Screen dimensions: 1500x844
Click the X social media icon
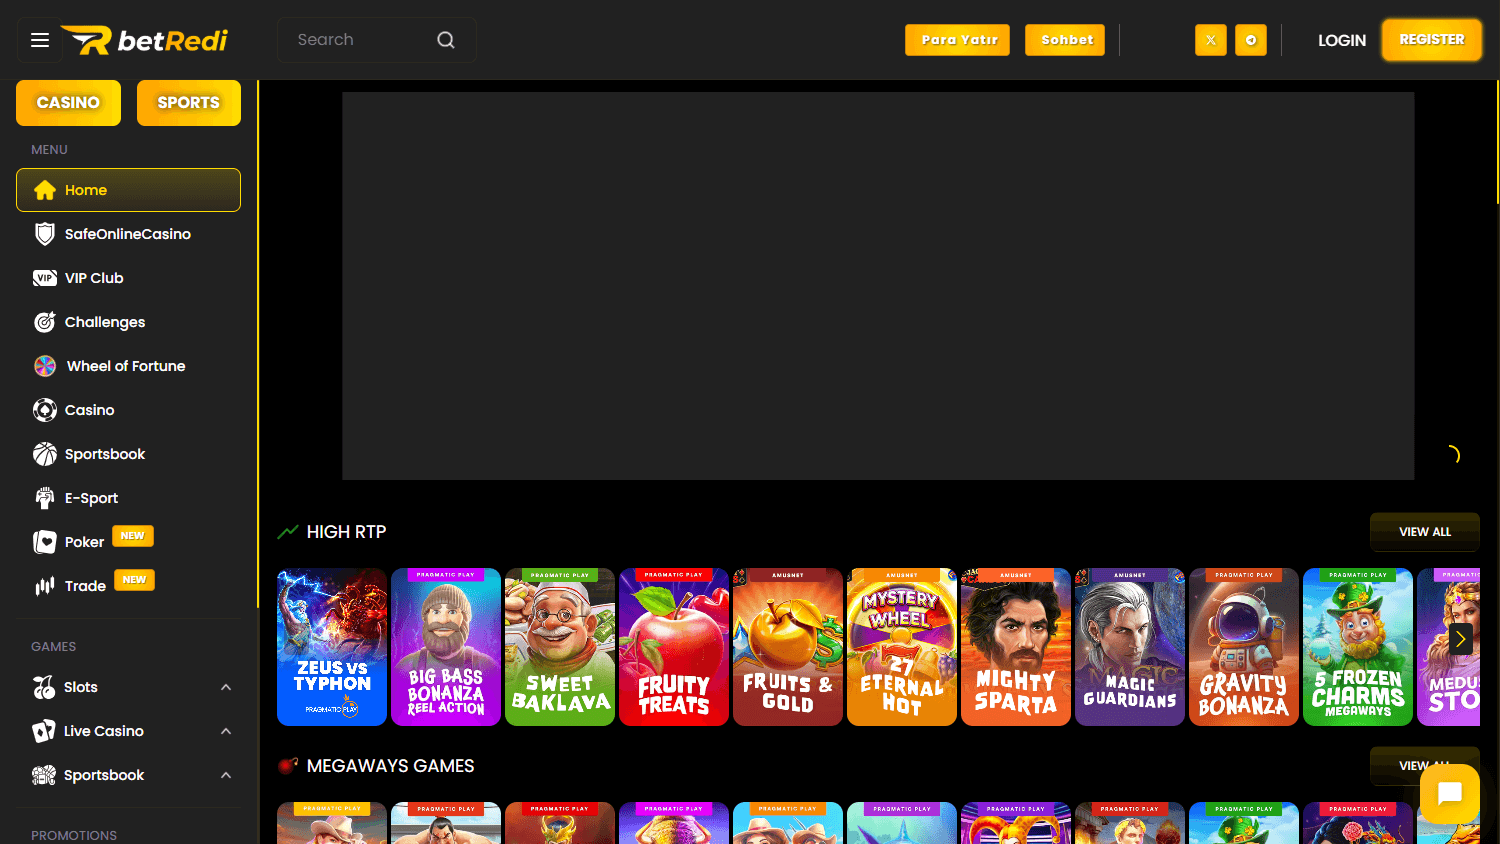1210,39
